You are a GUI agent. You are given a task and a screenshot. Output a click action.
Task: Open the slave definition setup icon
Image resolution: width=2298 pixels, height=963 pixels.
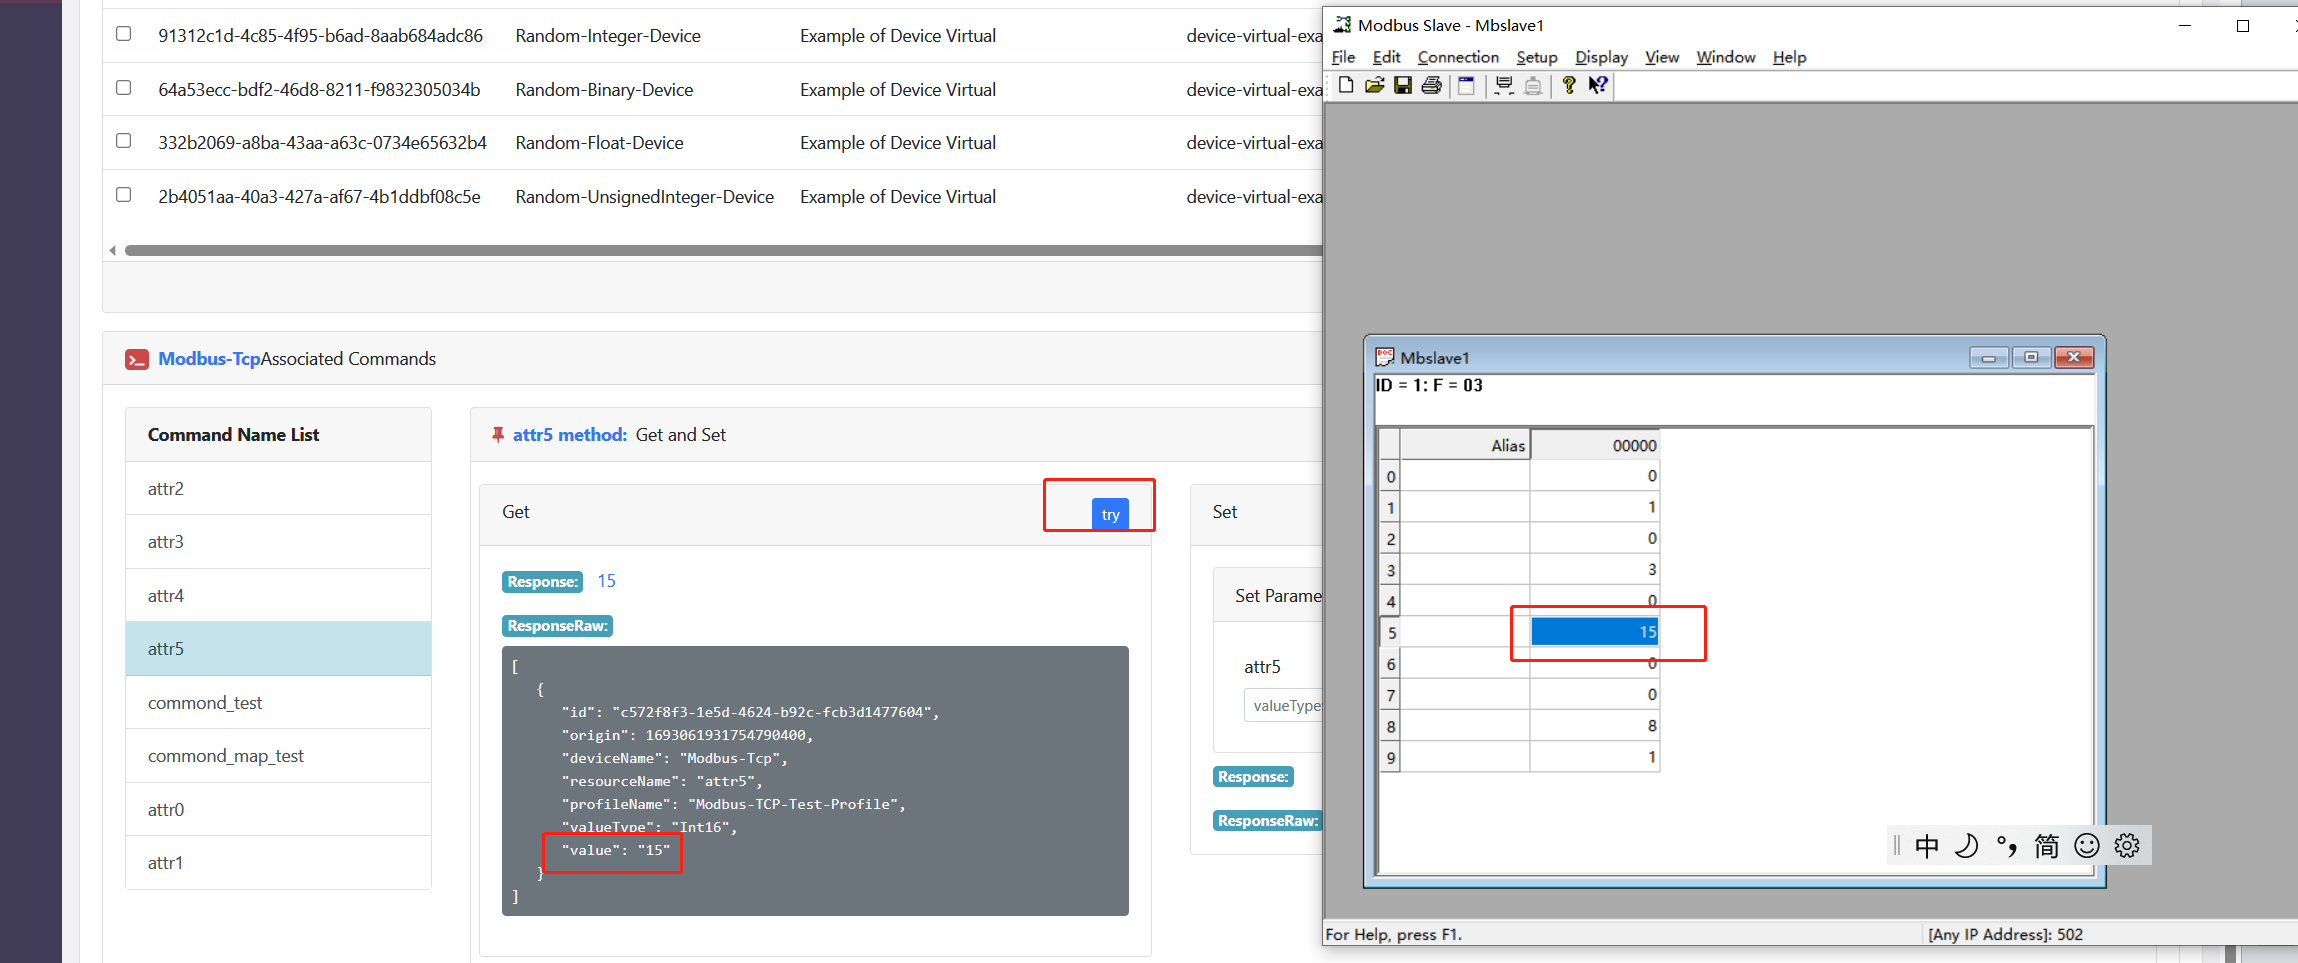tap(1466, 85)
